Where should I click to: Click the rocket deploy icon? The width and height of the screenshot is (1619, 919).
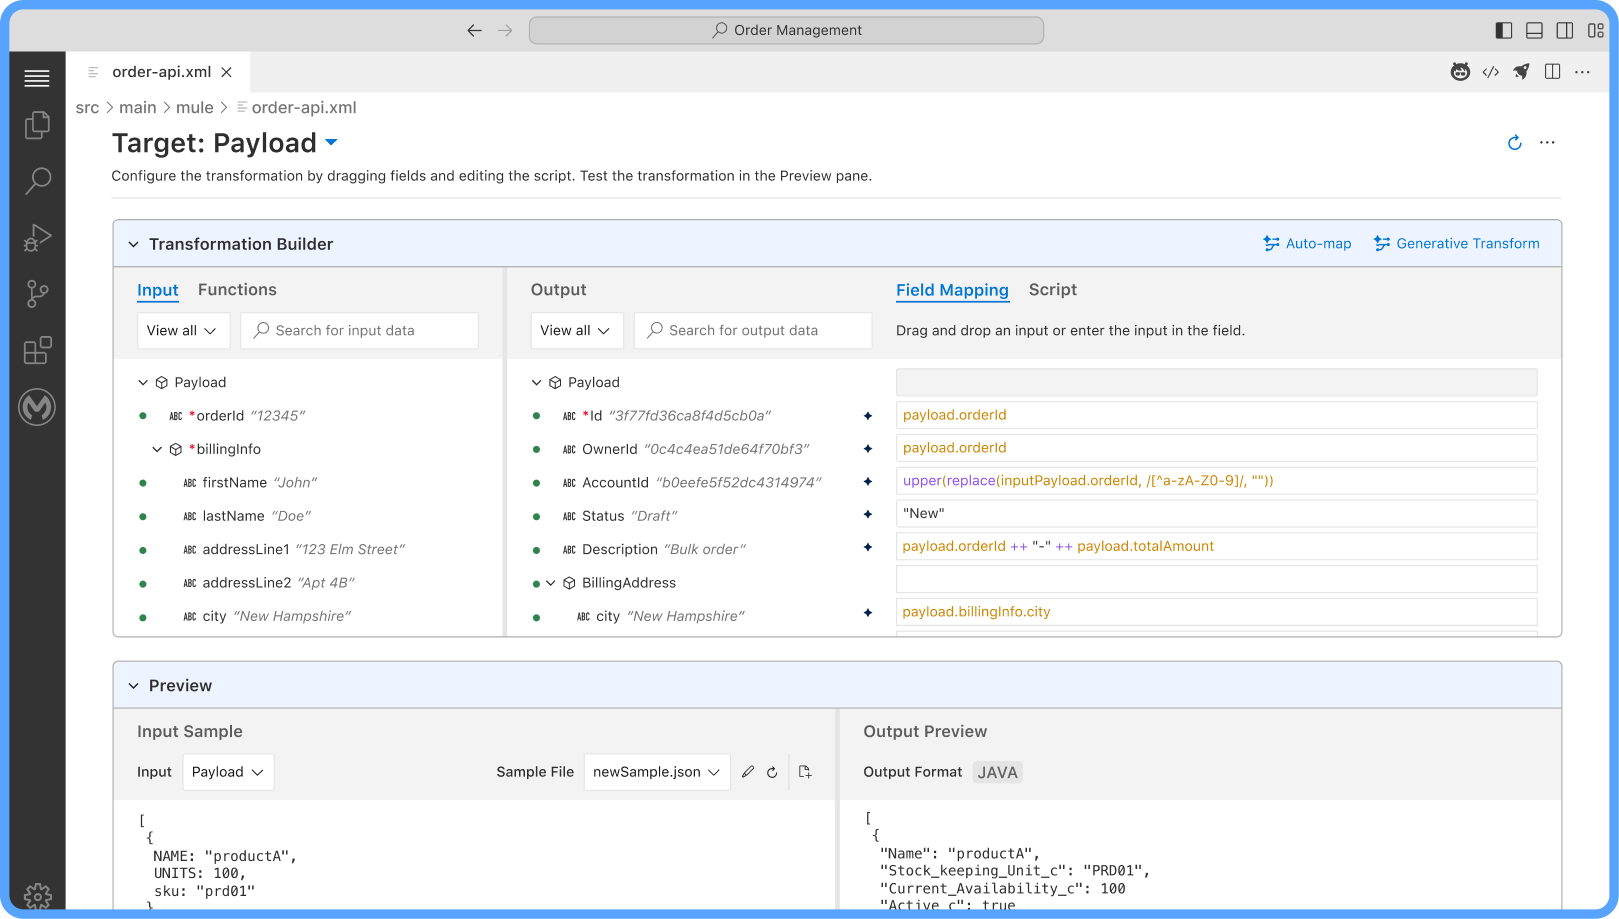[1521, 72]
